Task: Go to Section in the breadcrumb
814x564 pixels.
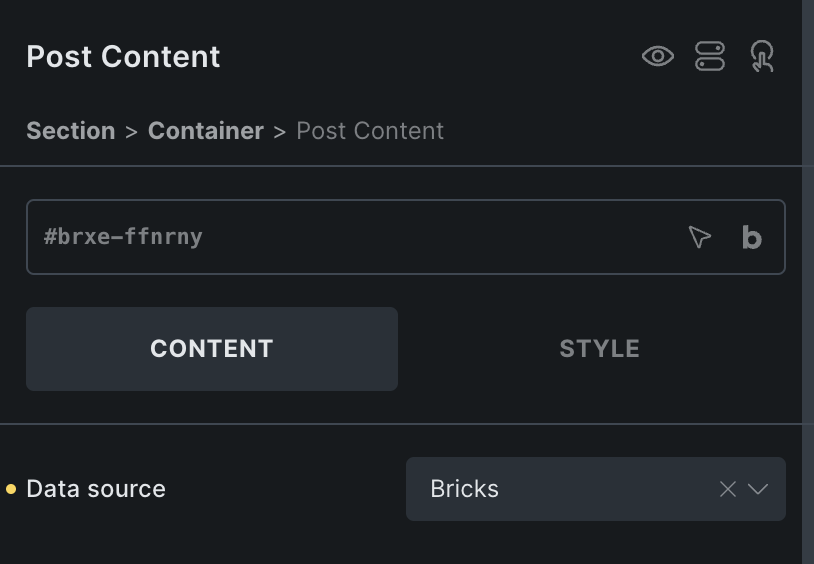Action: point(71,130)
